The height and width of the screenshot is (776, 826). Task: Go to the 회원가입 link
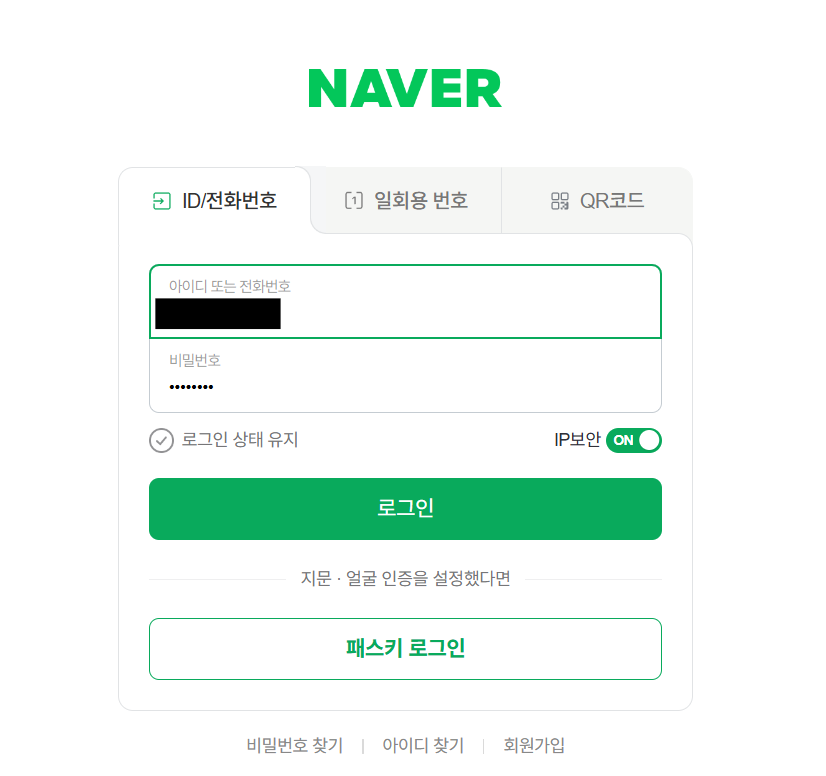pos(534,745)
